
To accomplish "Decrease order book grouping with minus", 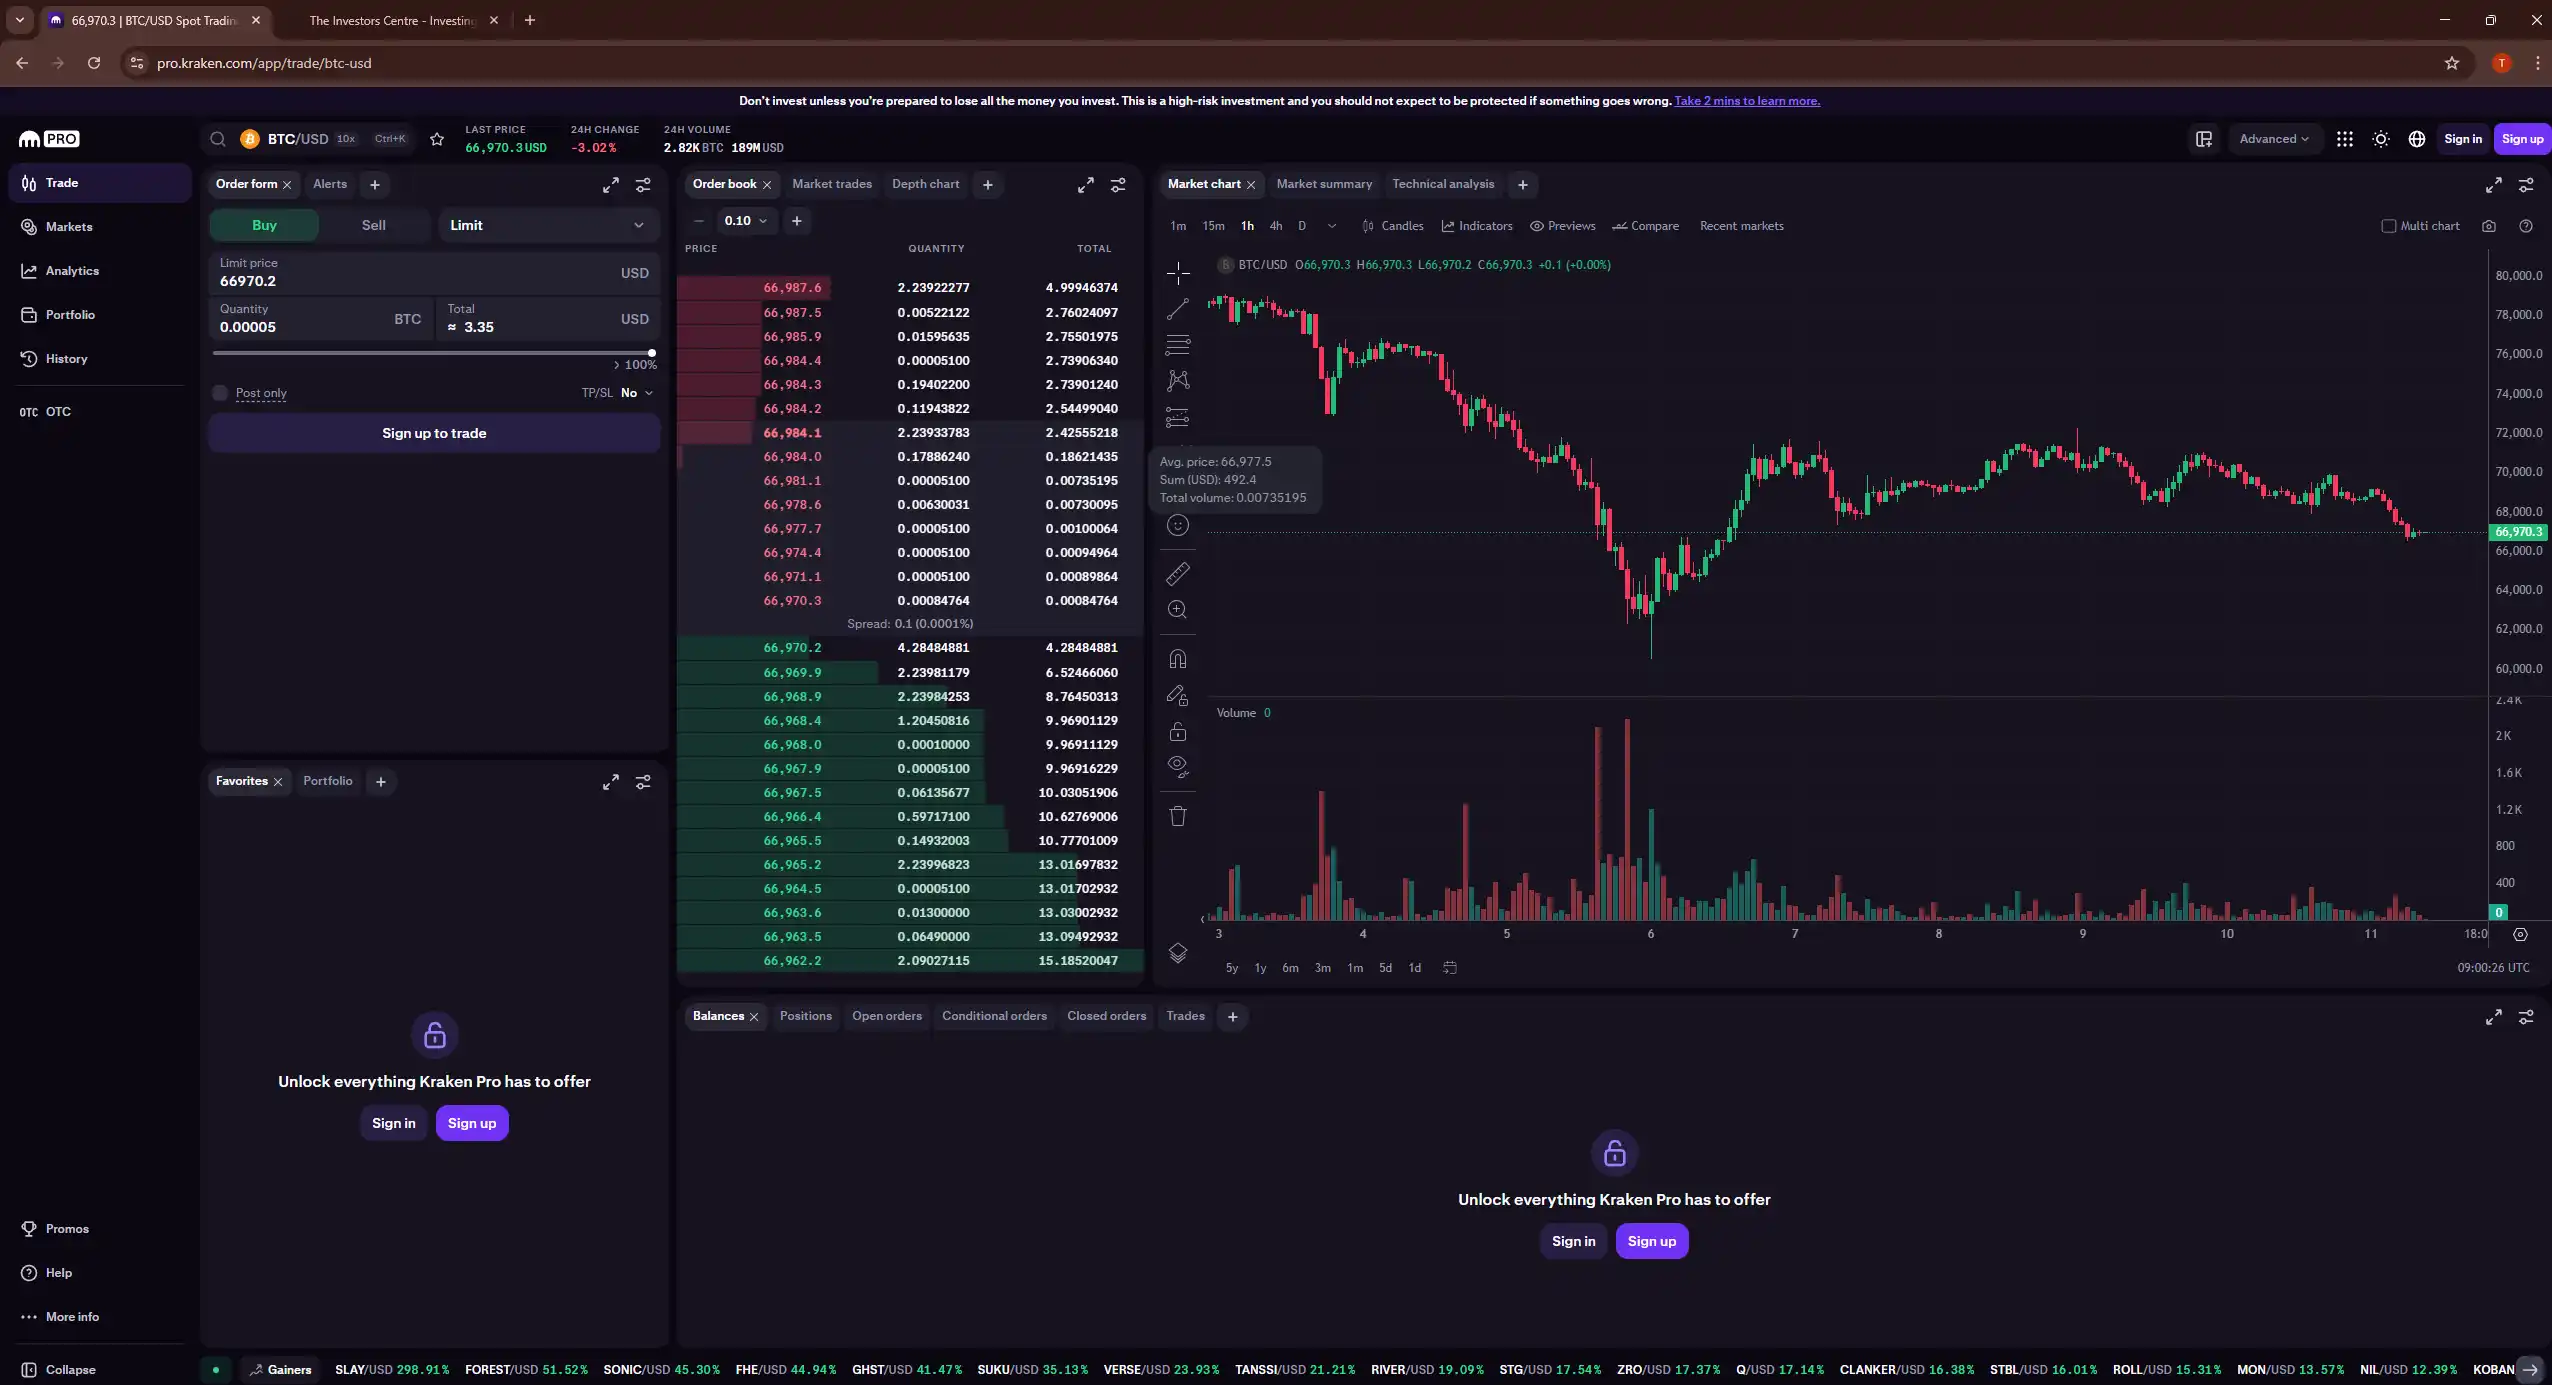I will pos(699,221).
